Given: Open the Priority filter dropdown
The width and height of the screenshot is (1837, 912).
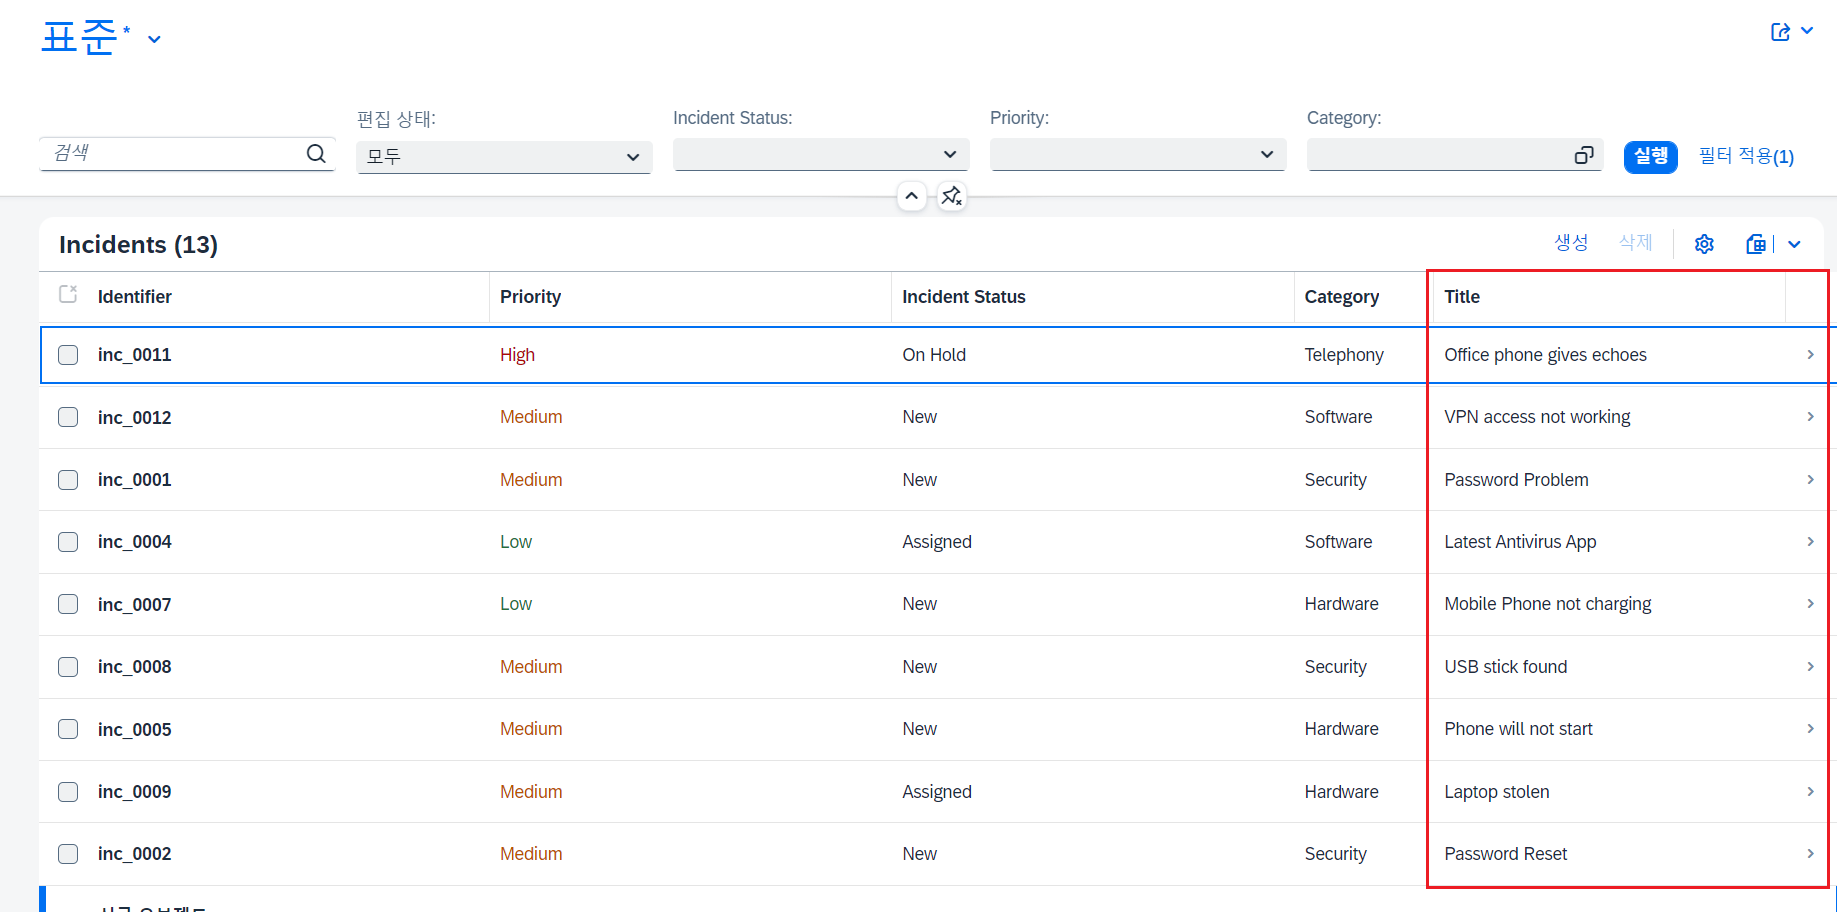Looking at the screenshot, I should pos(1138,155).
